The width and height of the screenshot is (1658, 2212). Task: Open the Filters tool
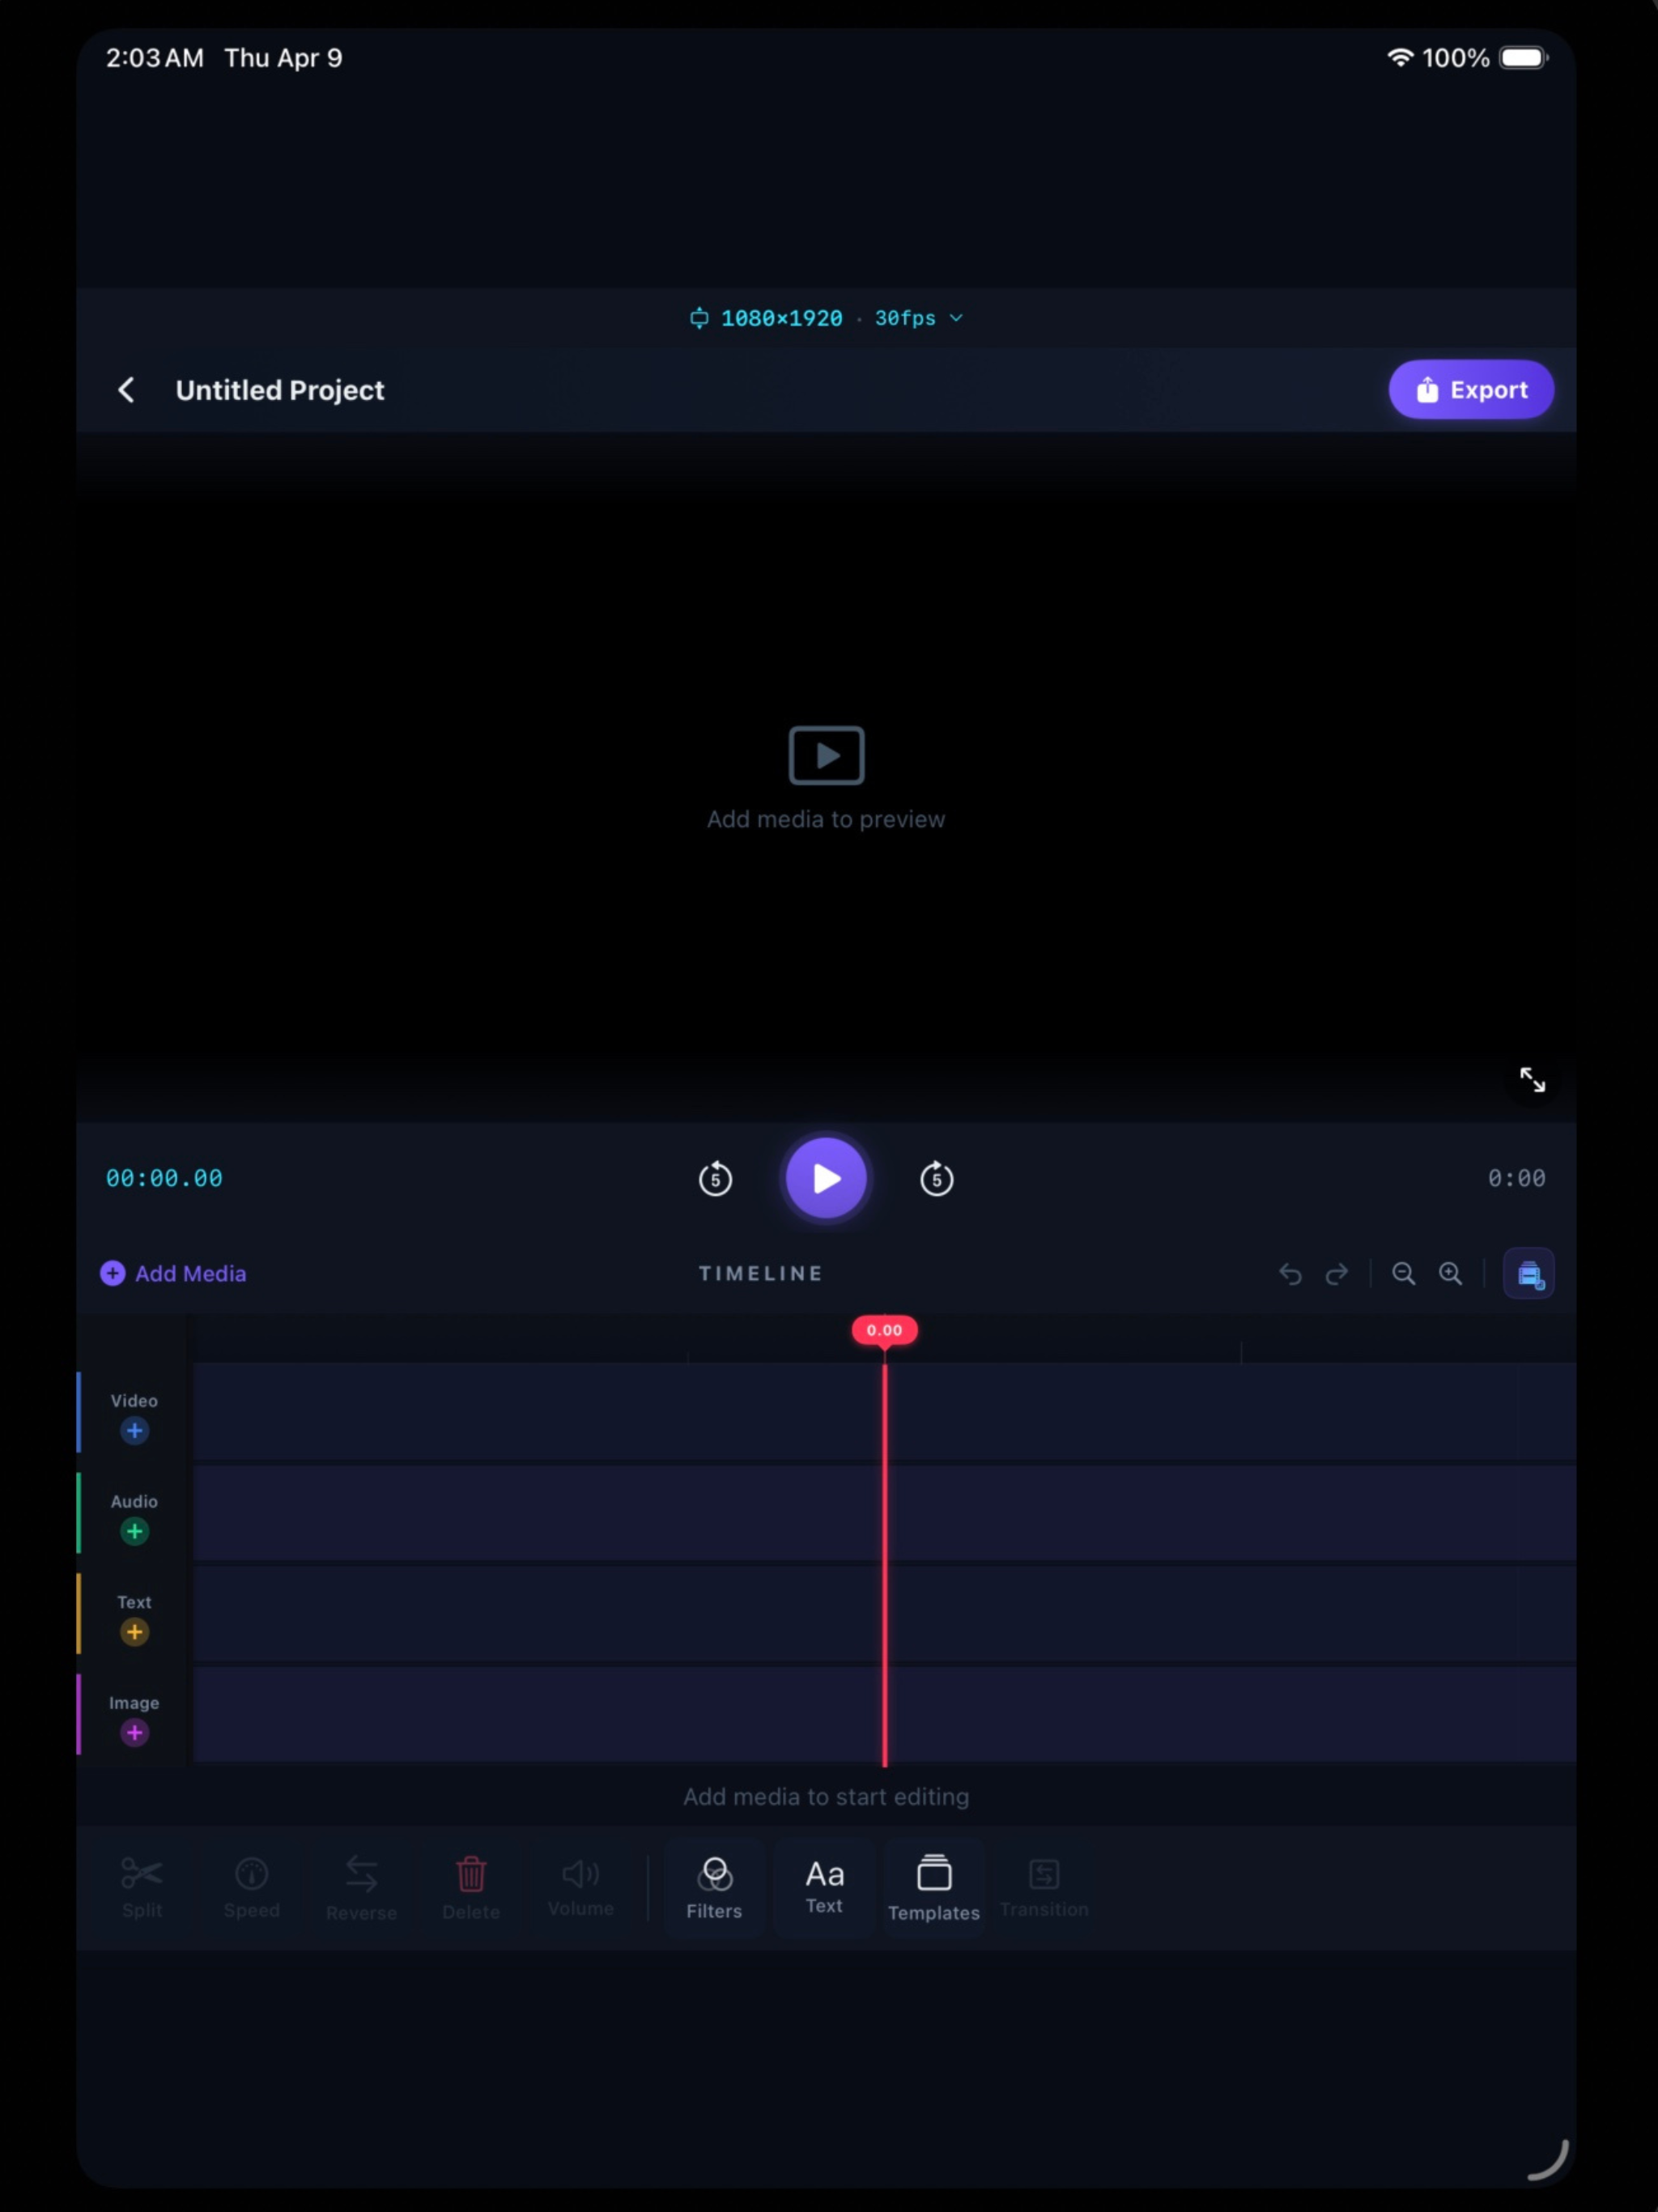click(714, 1888)
